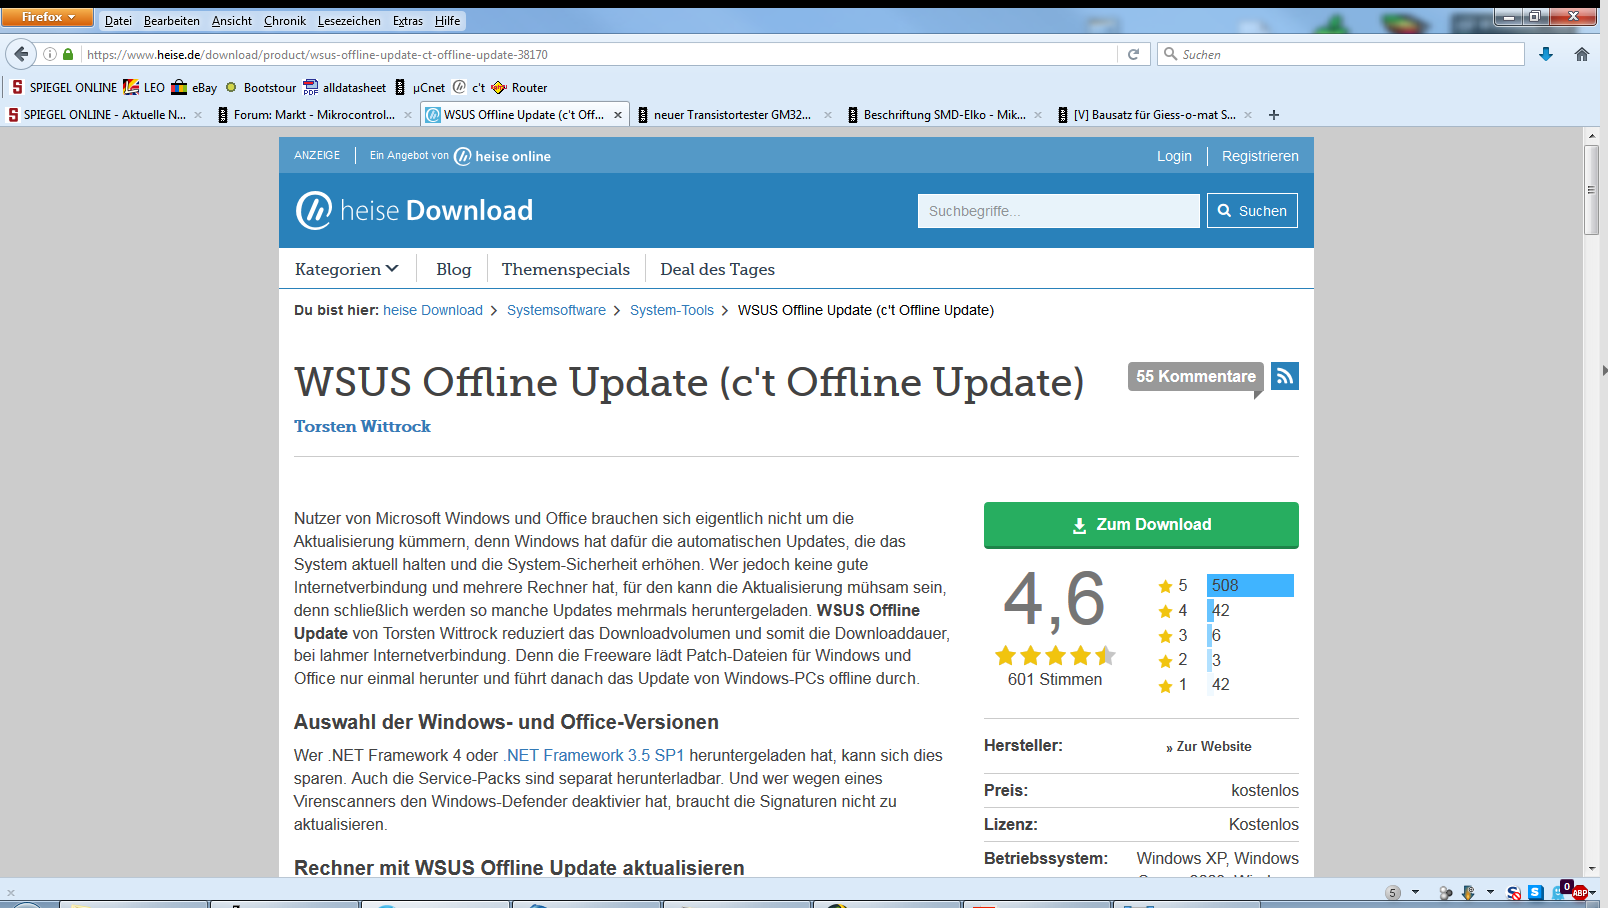The width and height of the screenshot is (1608, 908).
Task: Open dropdown arrow next to DownThemAll icon
Action: click(x=1490, y=891)
